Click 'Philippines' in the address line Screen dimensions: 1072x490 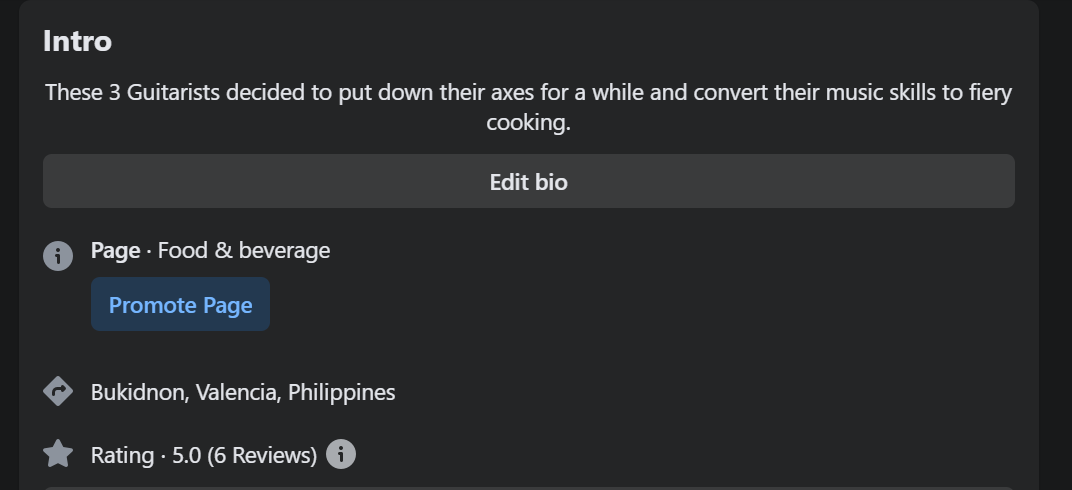[x=341, y=392]
